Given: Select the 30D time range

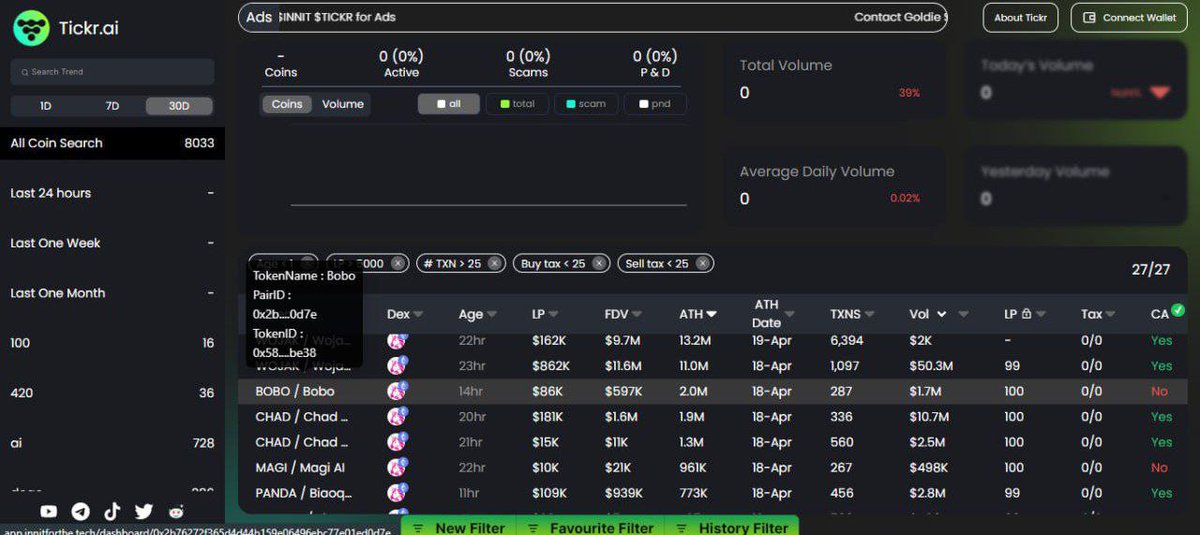Looking at the screenshot, I should pos(179,106).
